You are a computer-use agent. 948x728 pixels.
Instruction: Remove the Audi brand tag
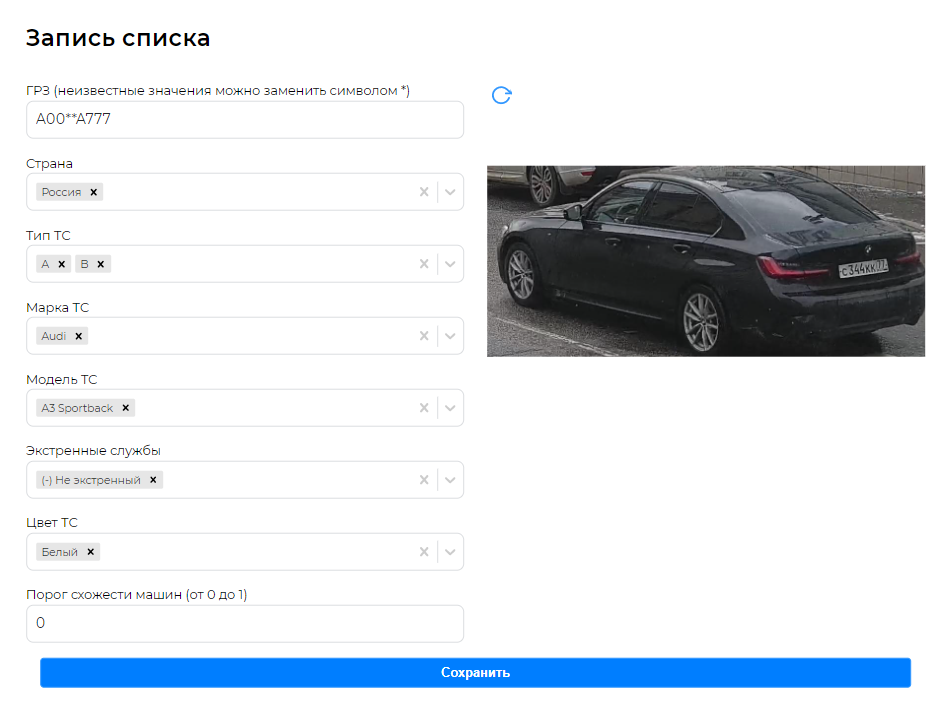click(x=79, y=336)
